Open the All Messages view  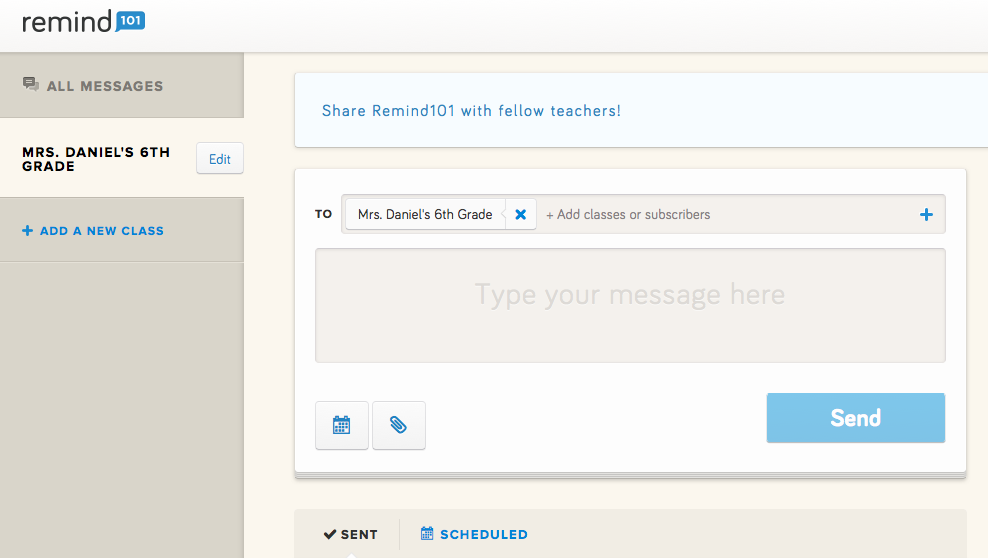[104, 86]
